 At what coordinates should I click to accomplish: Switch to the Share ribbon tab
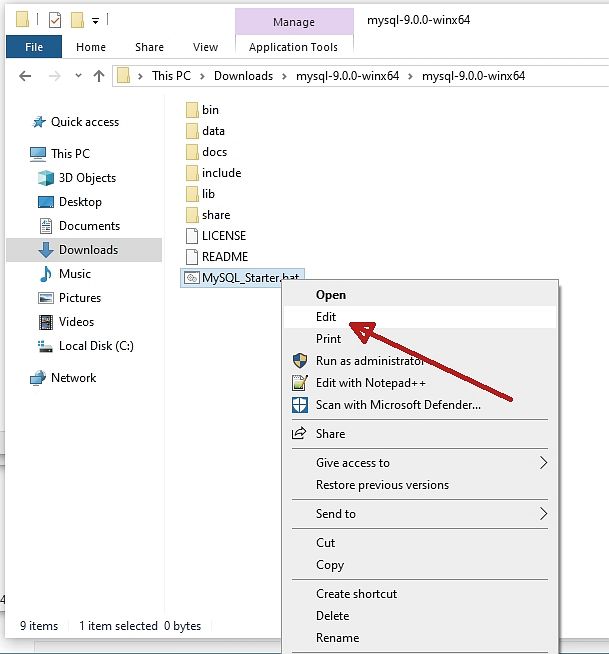point(149,47)
